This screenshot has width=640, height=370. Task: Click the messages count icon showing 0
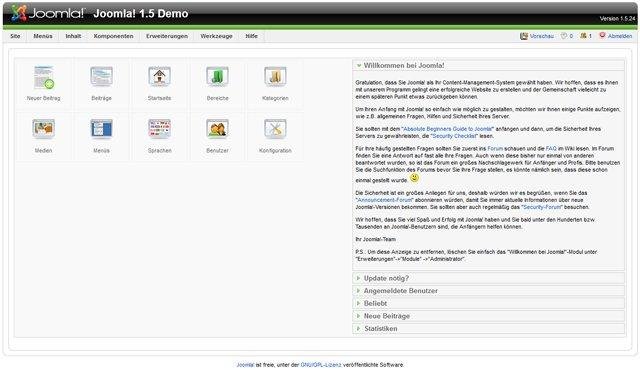564,36
